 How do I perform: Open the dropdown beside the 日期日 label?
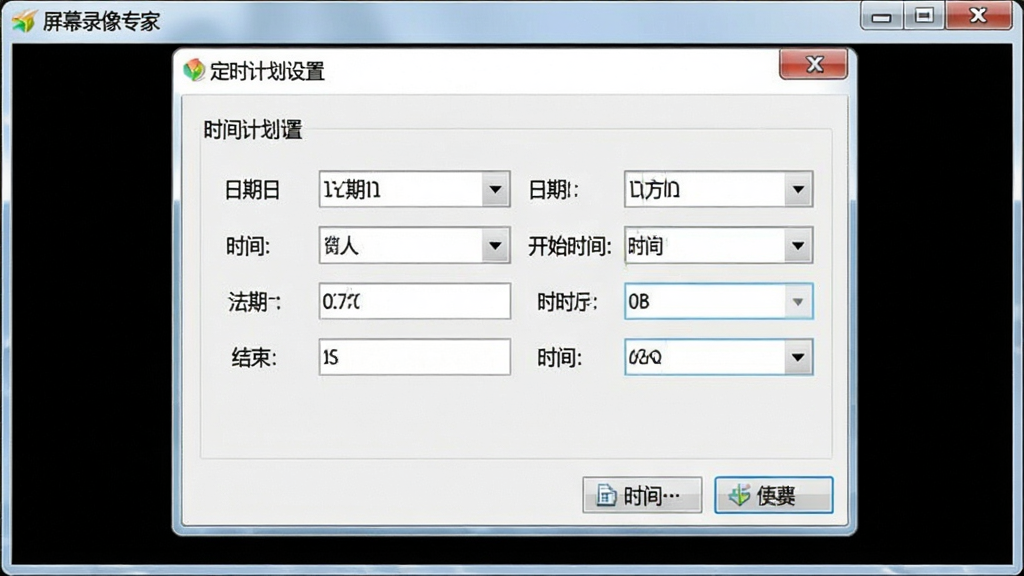tap(495, 189)
